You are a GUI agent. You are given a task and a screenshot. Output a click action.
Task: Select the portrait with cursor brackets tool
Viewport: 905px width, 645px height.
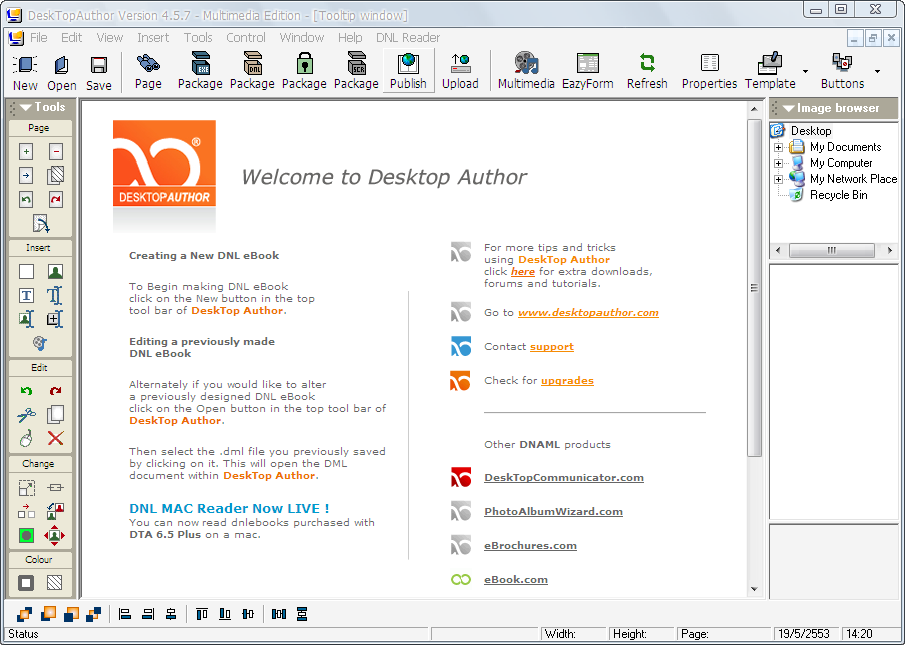click(26, 319)
